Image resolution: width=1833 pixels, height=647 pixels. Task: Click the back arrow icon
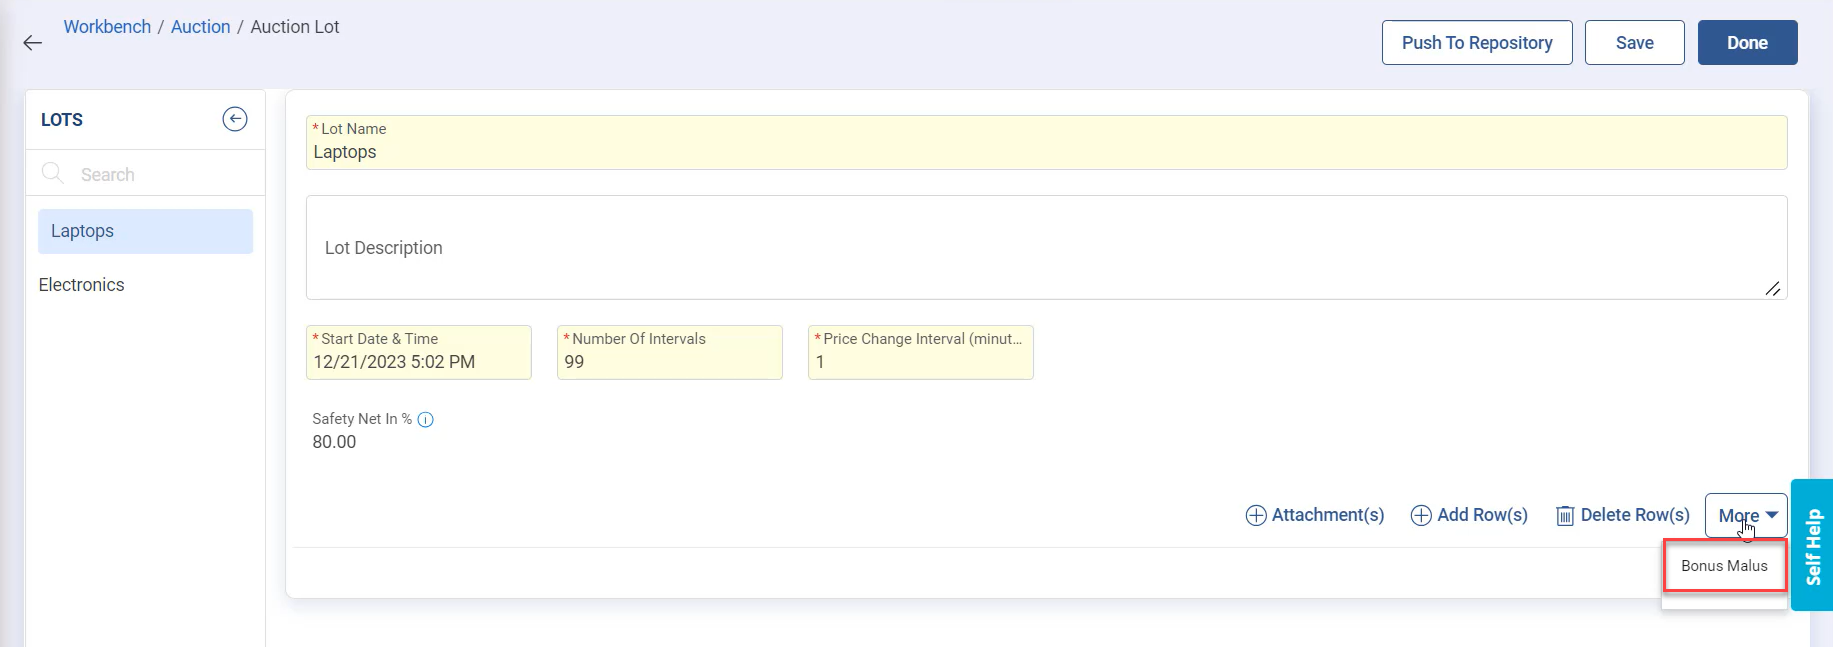pos(33,43)
